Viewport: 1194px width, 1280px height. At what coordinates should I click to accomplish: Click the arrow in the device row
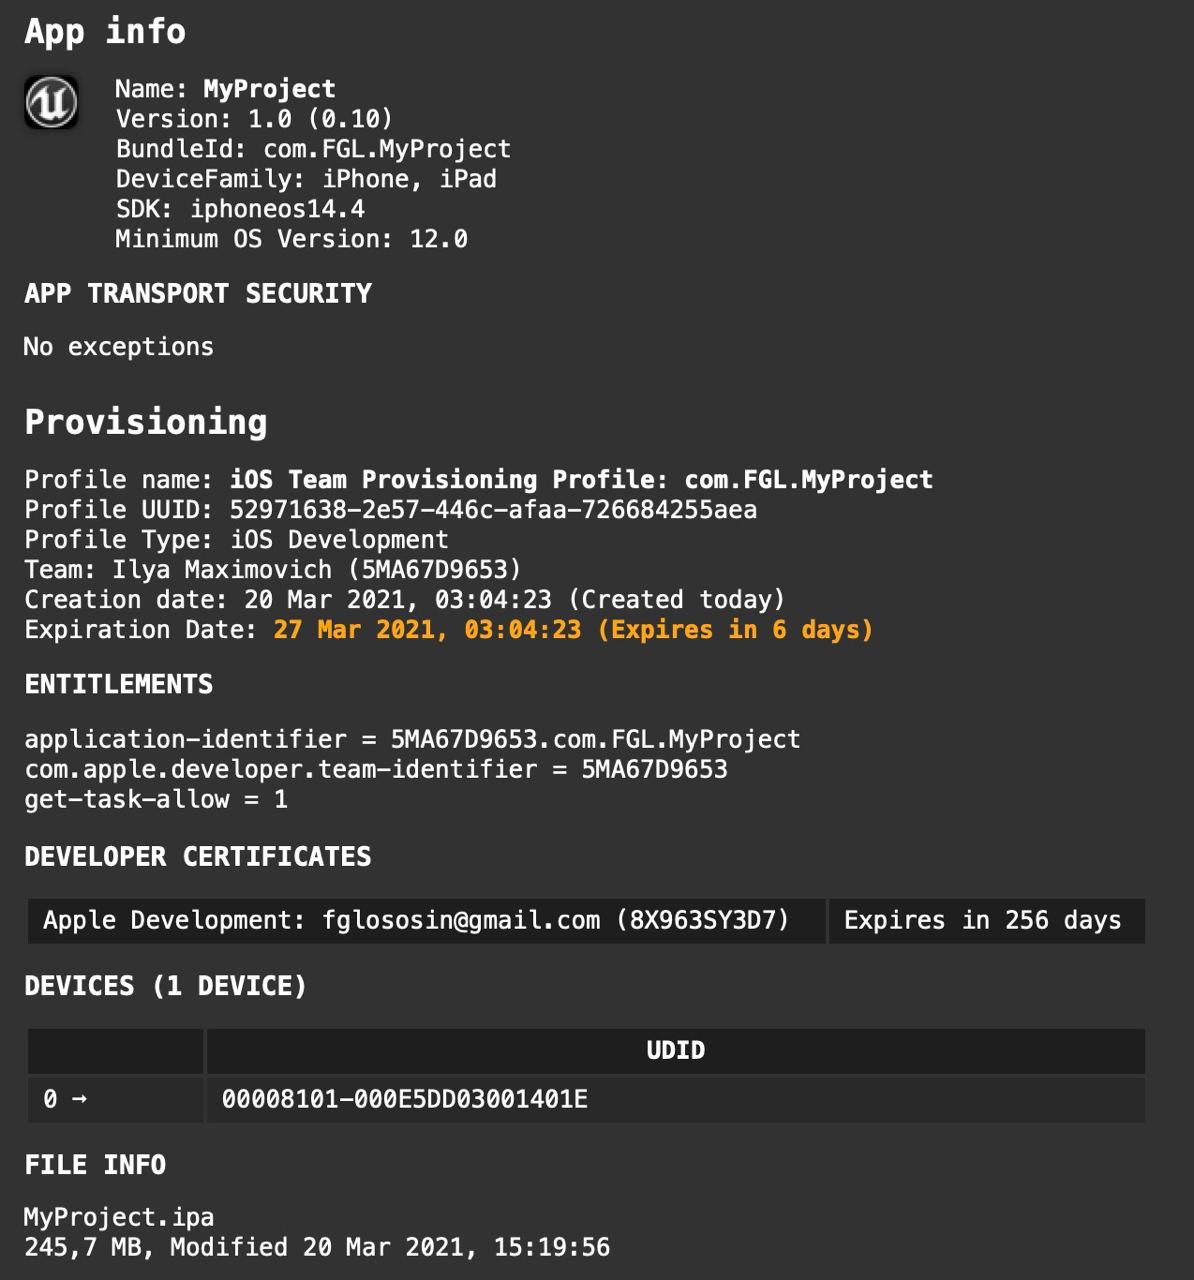(x=79, y=1099)
